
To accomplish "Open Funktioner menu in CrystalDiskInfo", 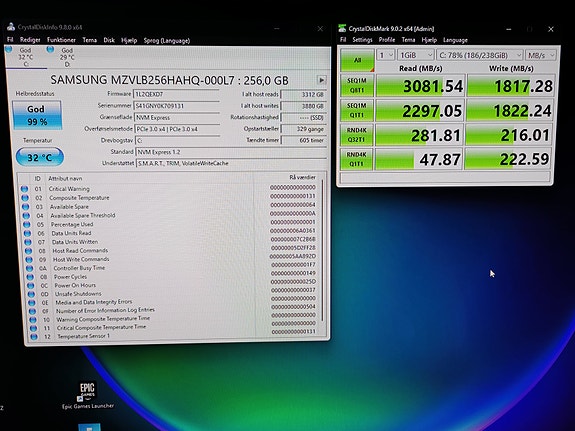I will [x=61, y=40].
